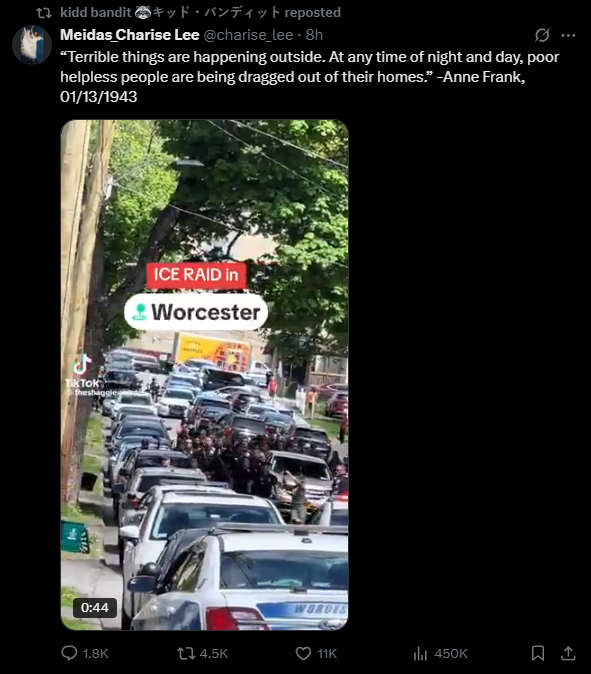Click the 0:44 video duration badge
This screenshot has height=674, width=591.
95,607
